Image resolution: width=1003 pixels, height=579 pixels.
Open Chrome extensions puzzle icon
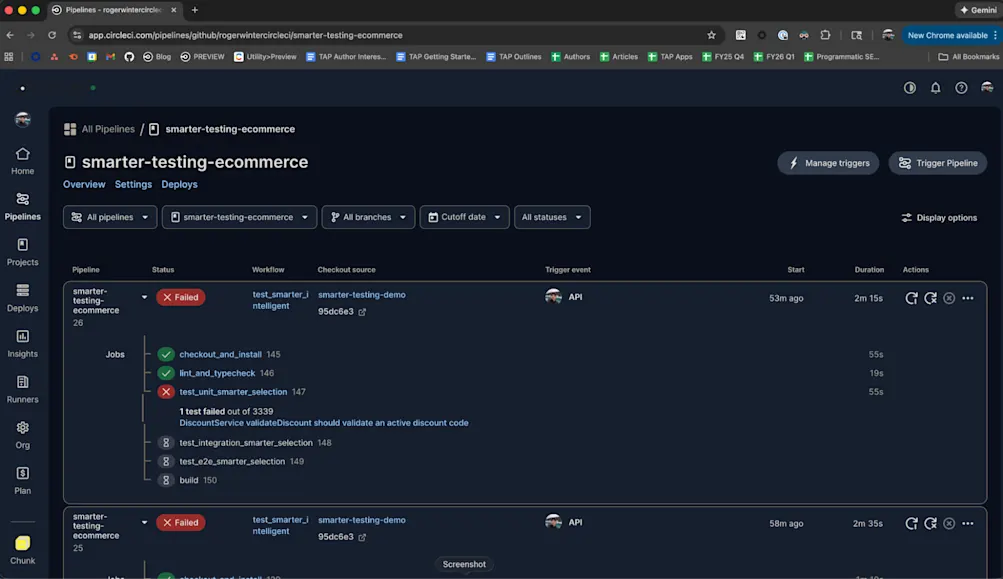pos(825,35)
